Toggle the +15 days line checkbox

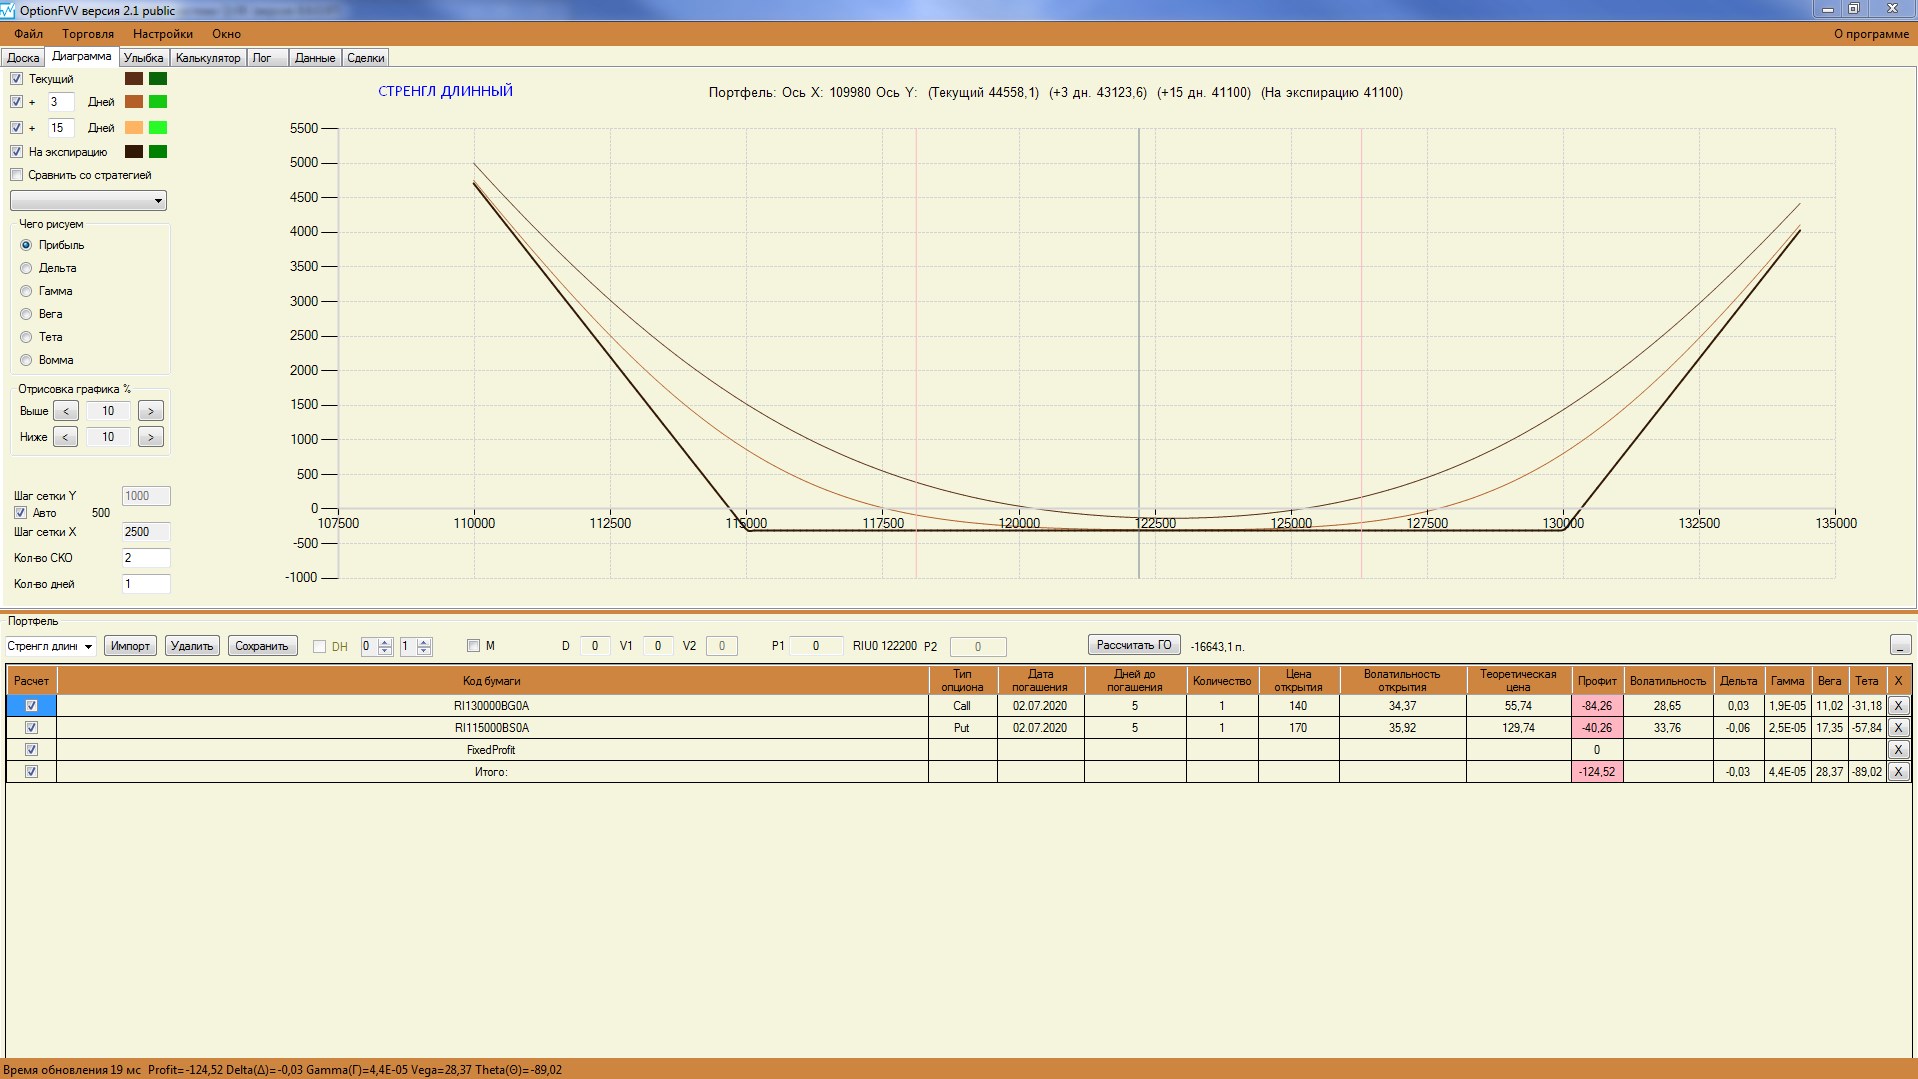pos(16,128)
